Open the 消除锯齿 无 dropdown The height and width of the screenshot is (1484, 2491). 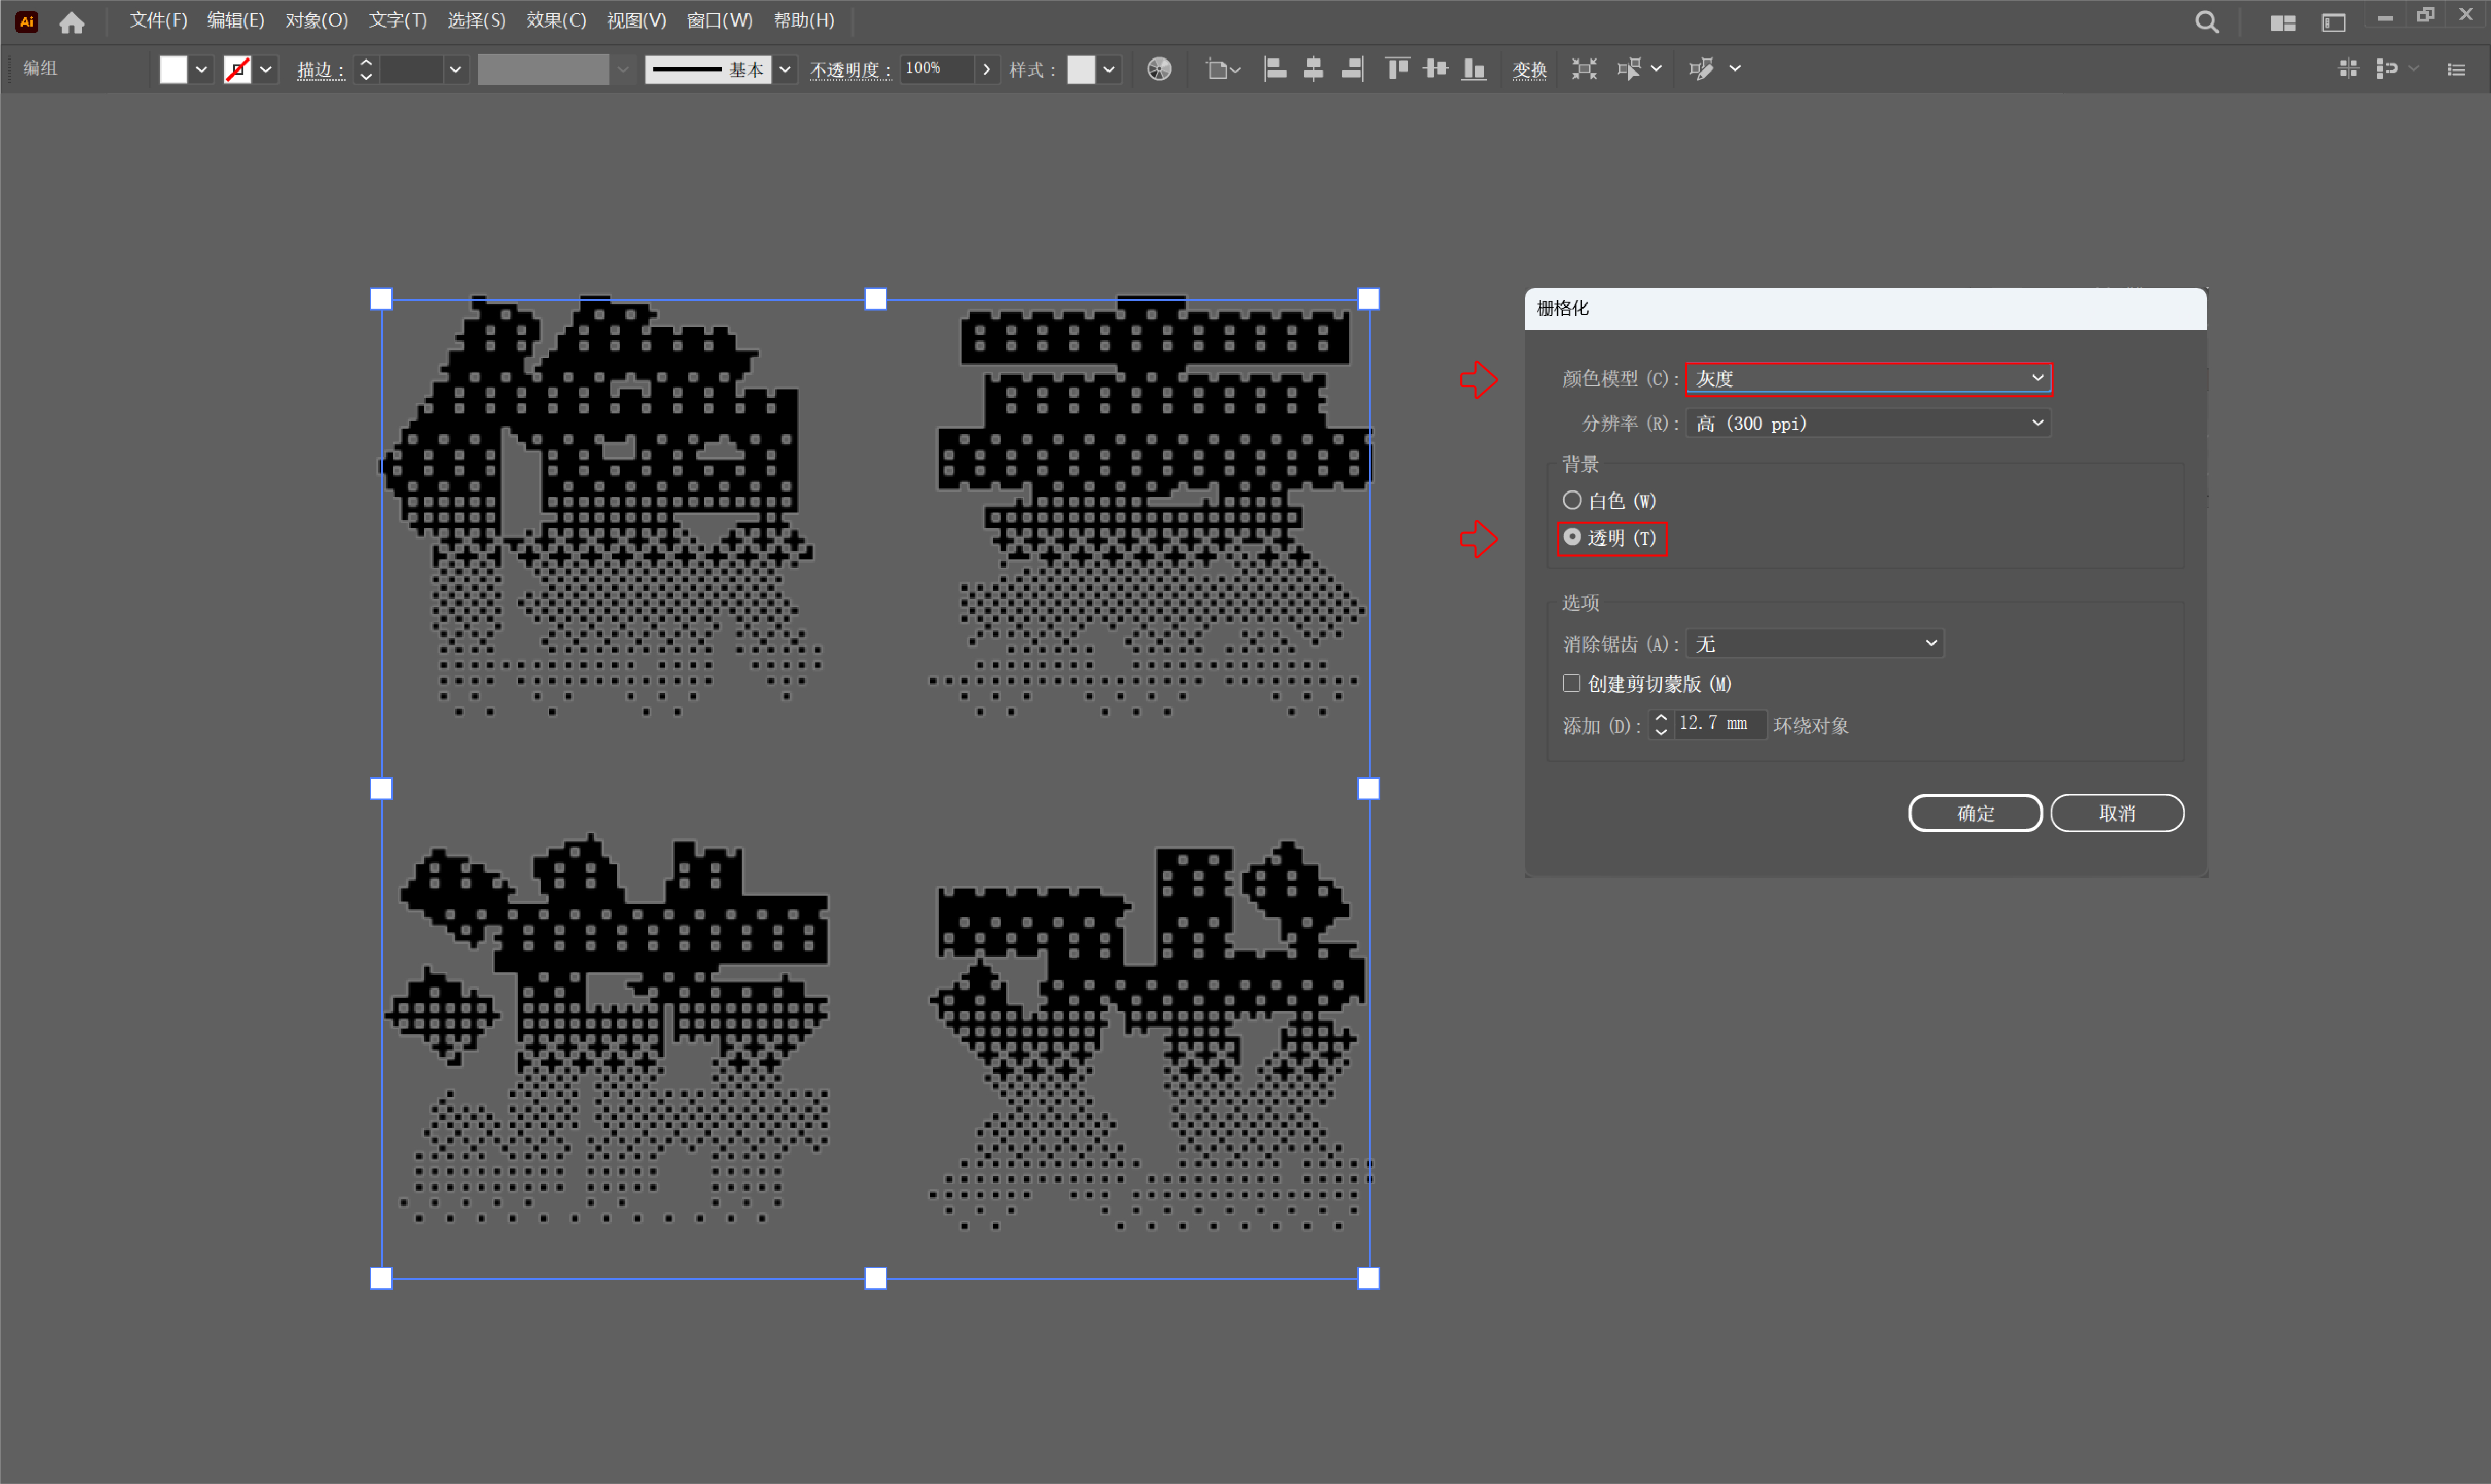[x=1814, y=644]
